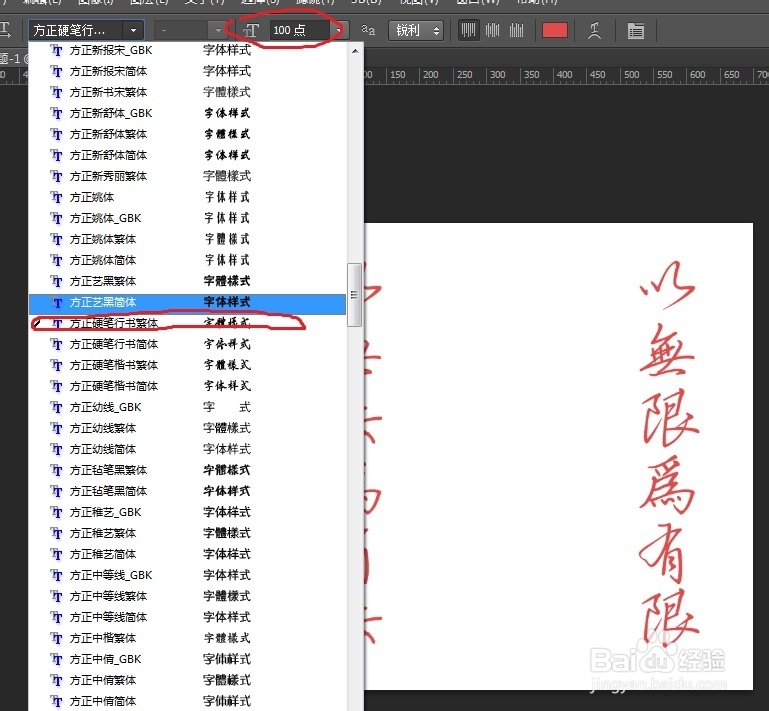Select font 方正新书宋繁体
Viewport: 769px width, 711px height.
coord(187,92)
